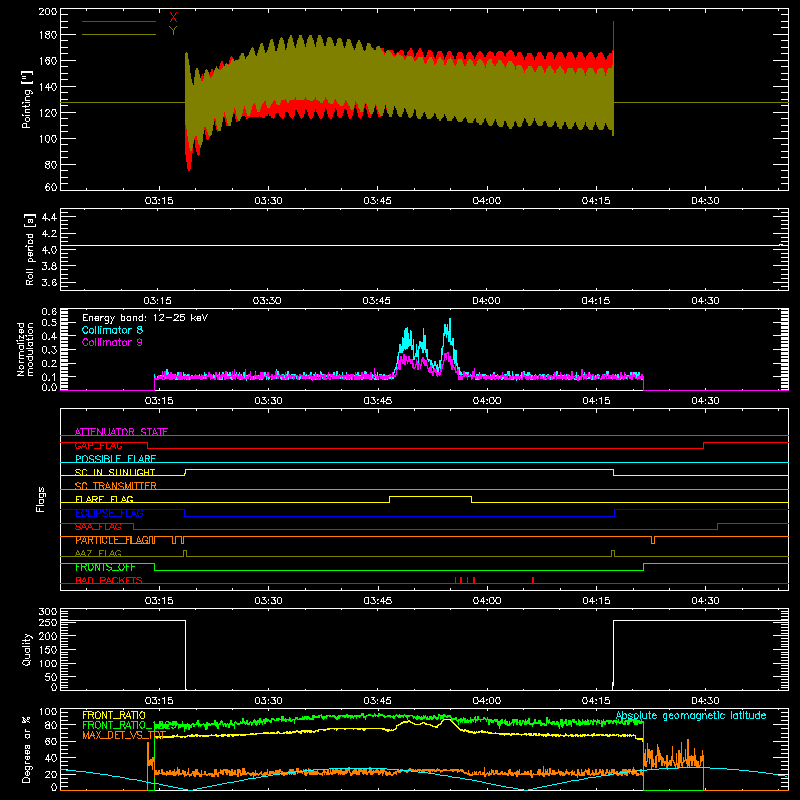Click the magenta 'Collimator 9' legend label
The image size is (800, 800).
(x=112, y=342)
